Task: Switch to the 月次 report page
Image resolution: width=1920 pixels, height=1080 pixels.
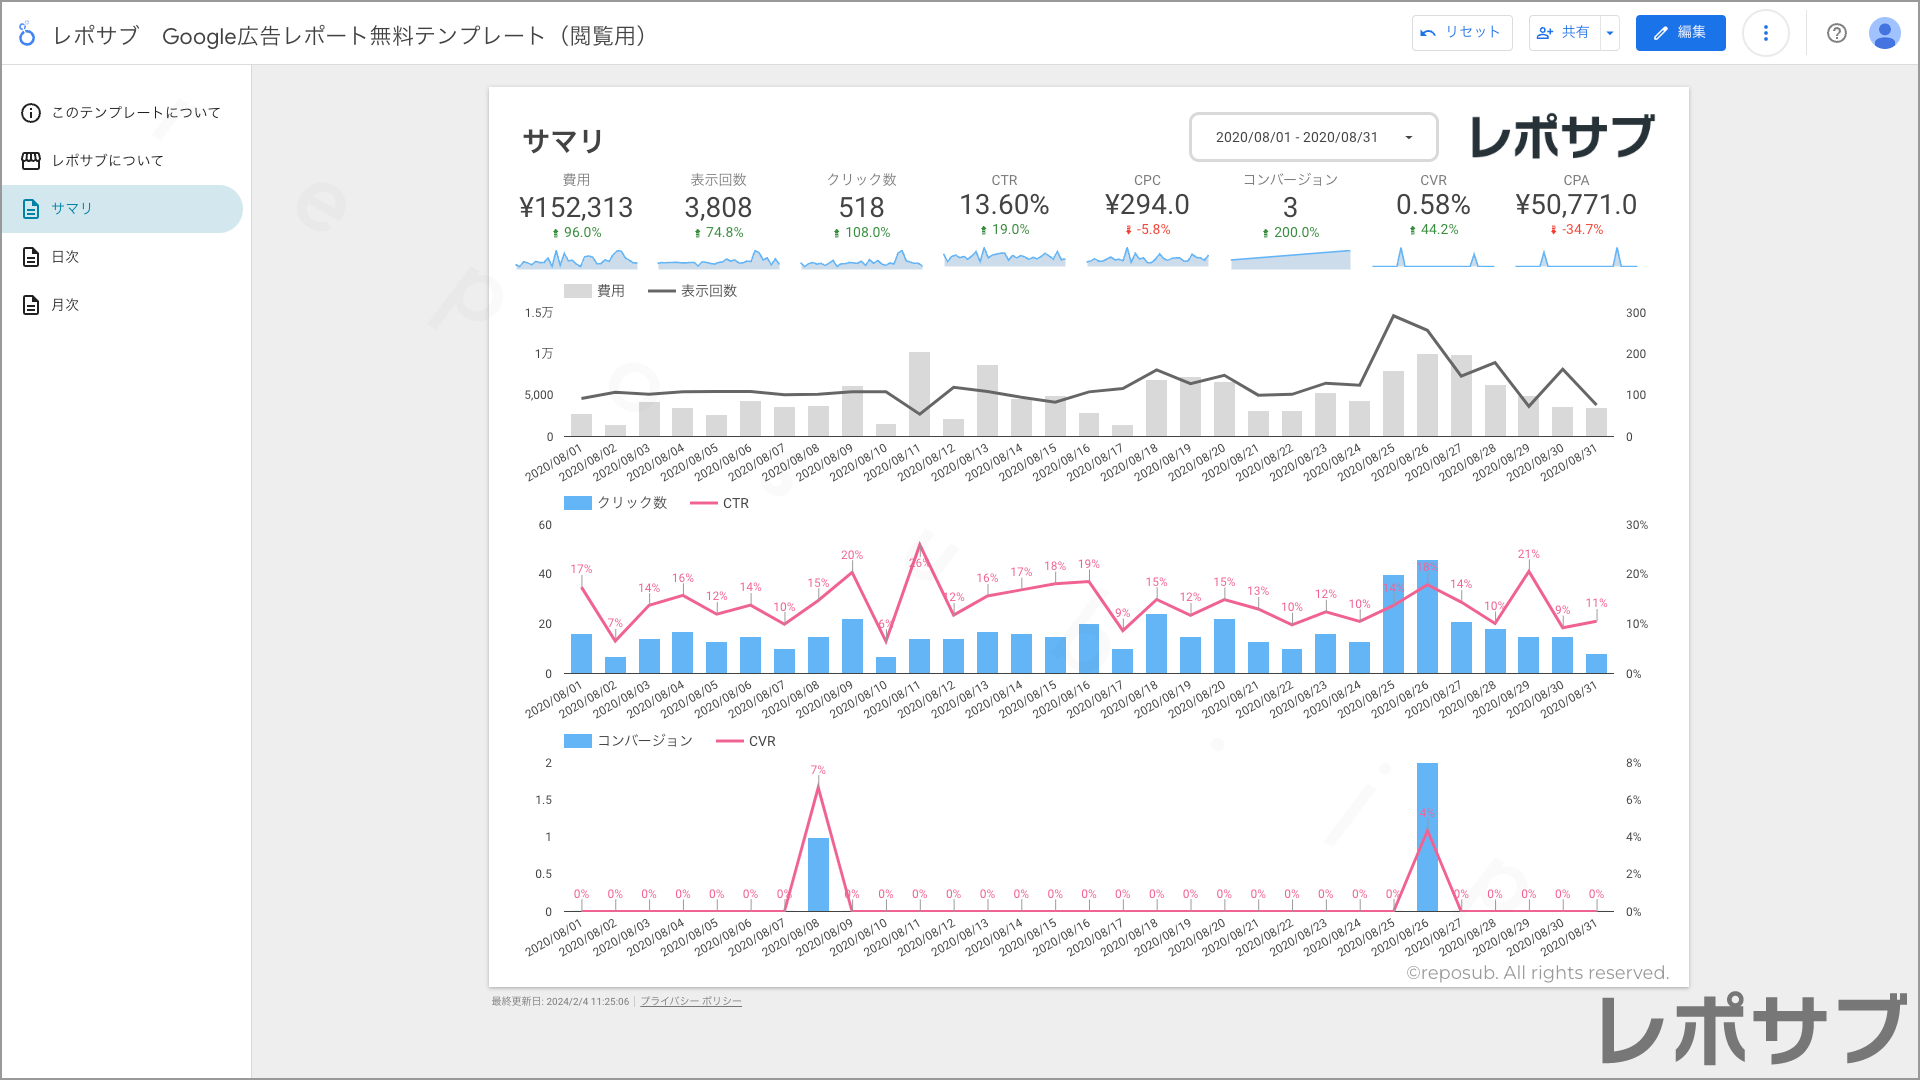Action: (x=66, y=304)
